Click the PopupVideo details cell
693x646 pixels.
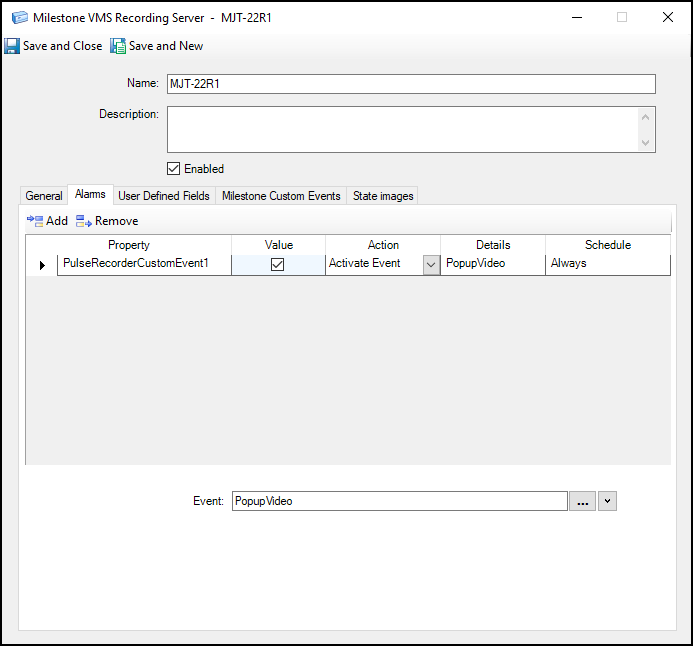[x=493, y=265]
